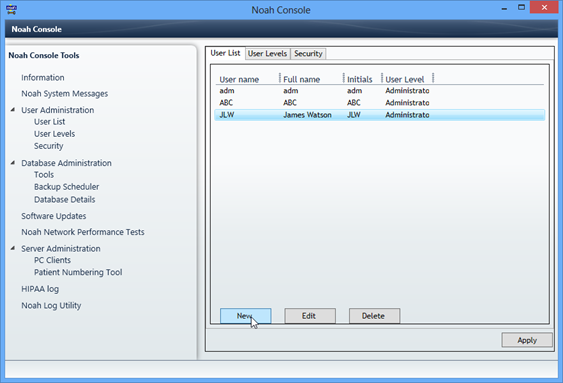Open Database Details

pyautogui.click(x=65, y=200)
